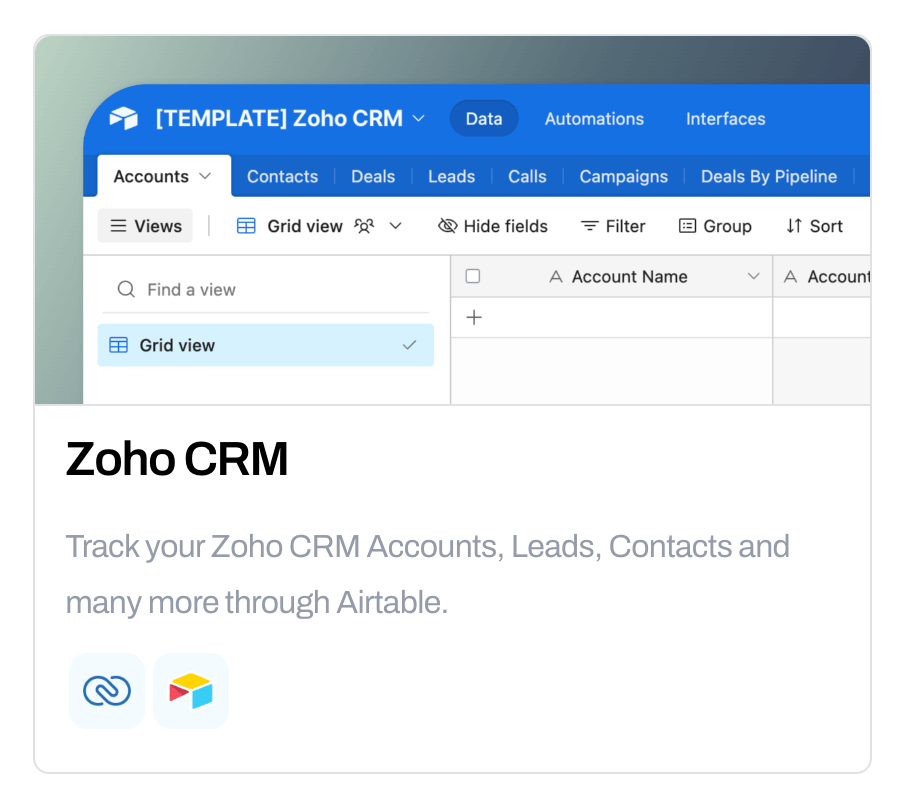912x804 pixels.
Task: Open Hide fields menu
Action: 493,226
